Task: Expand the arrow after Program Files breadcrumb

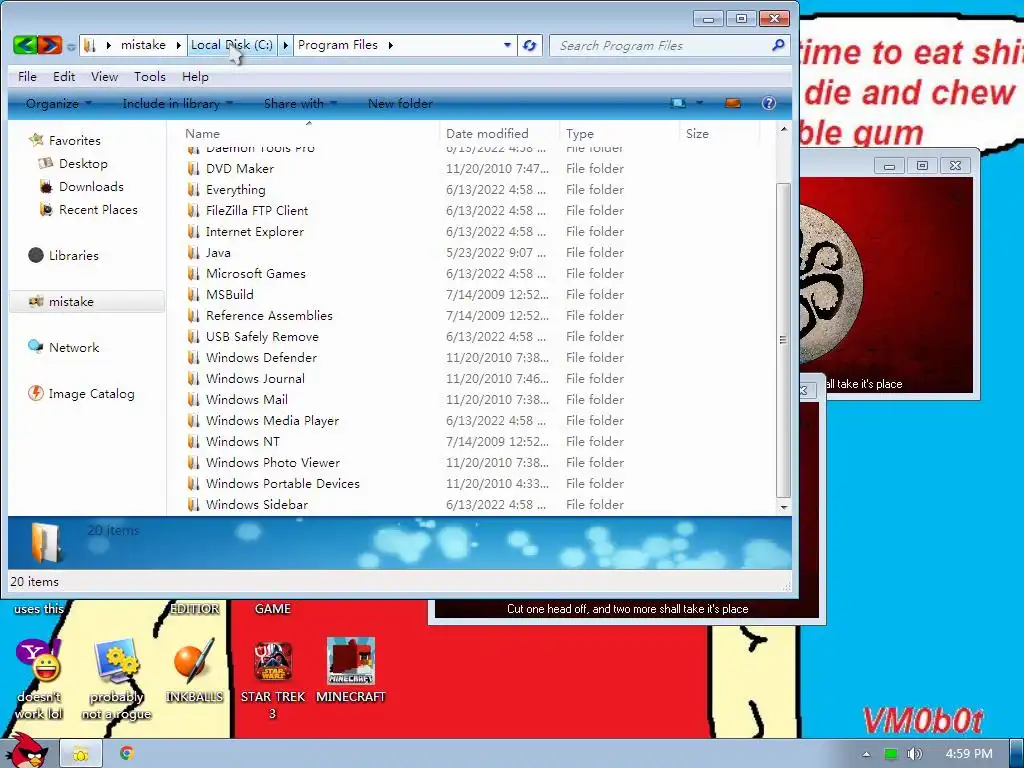Action: pyautogui.click(x=390, y=45)
